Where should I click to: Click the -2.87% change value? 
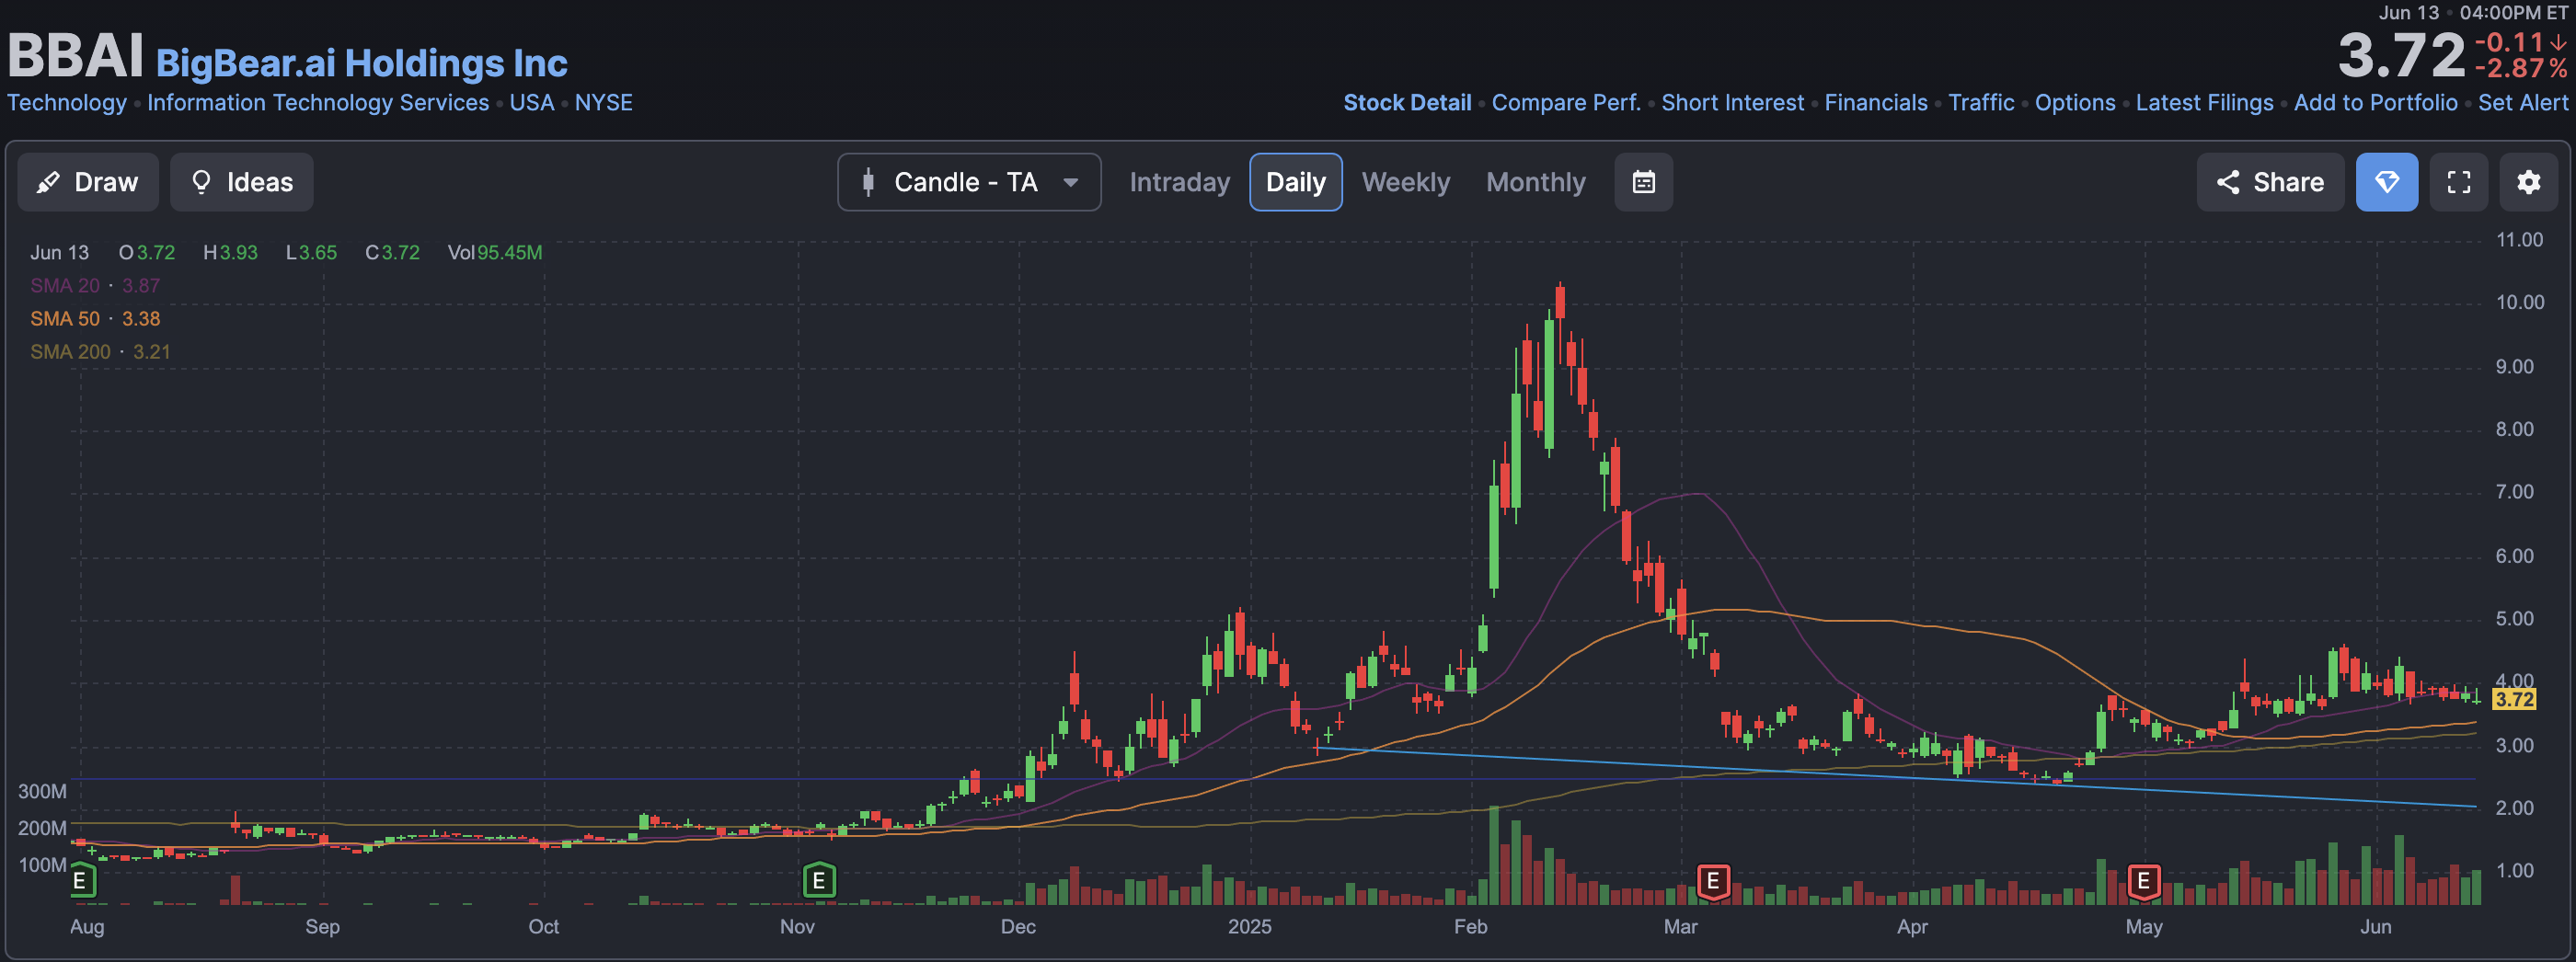[x=2521, y=69]
